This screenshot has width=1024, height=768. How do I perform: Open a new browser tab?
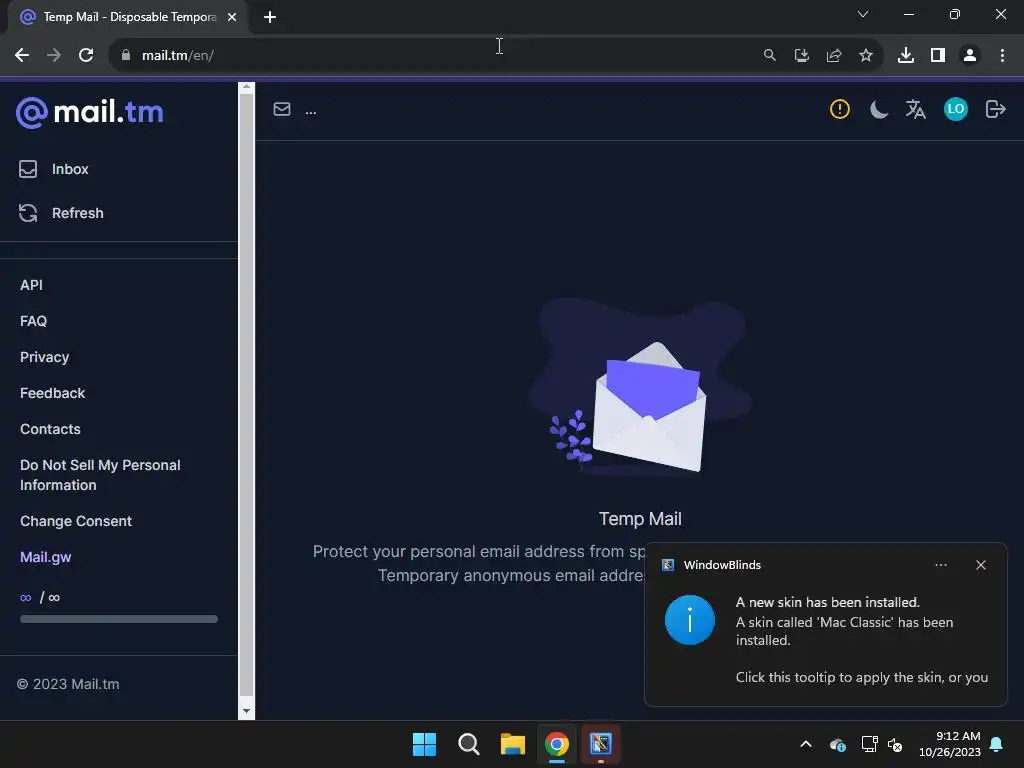[x=270, y=17]
